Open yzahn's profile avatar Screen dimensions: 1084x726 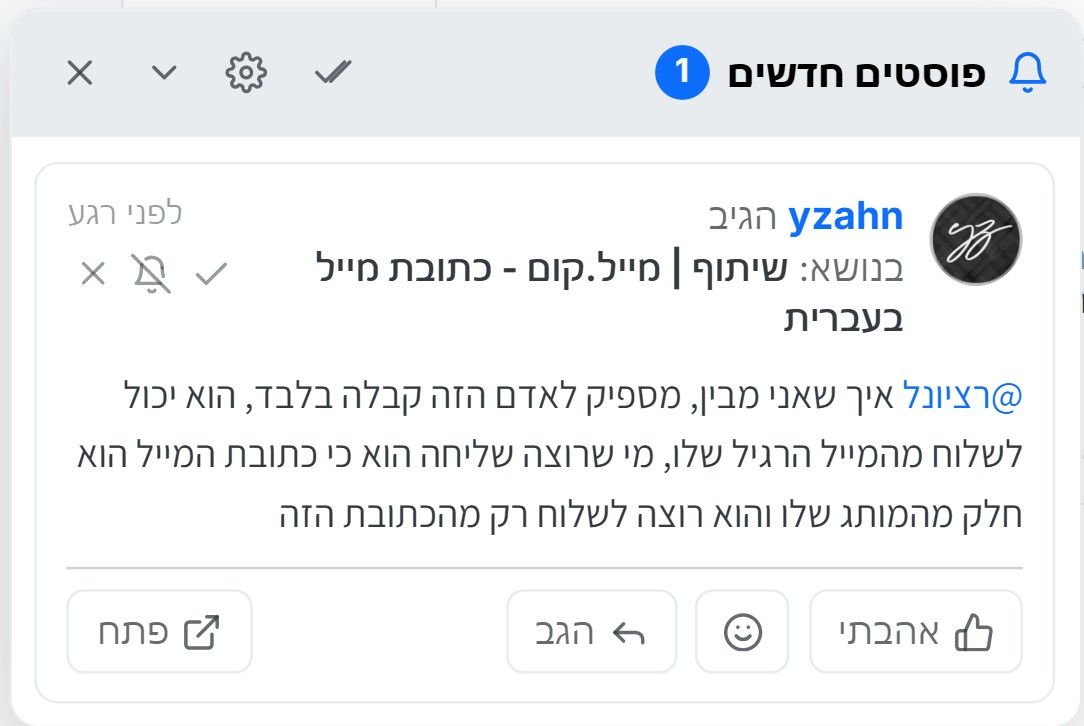[x=975, y=239]
